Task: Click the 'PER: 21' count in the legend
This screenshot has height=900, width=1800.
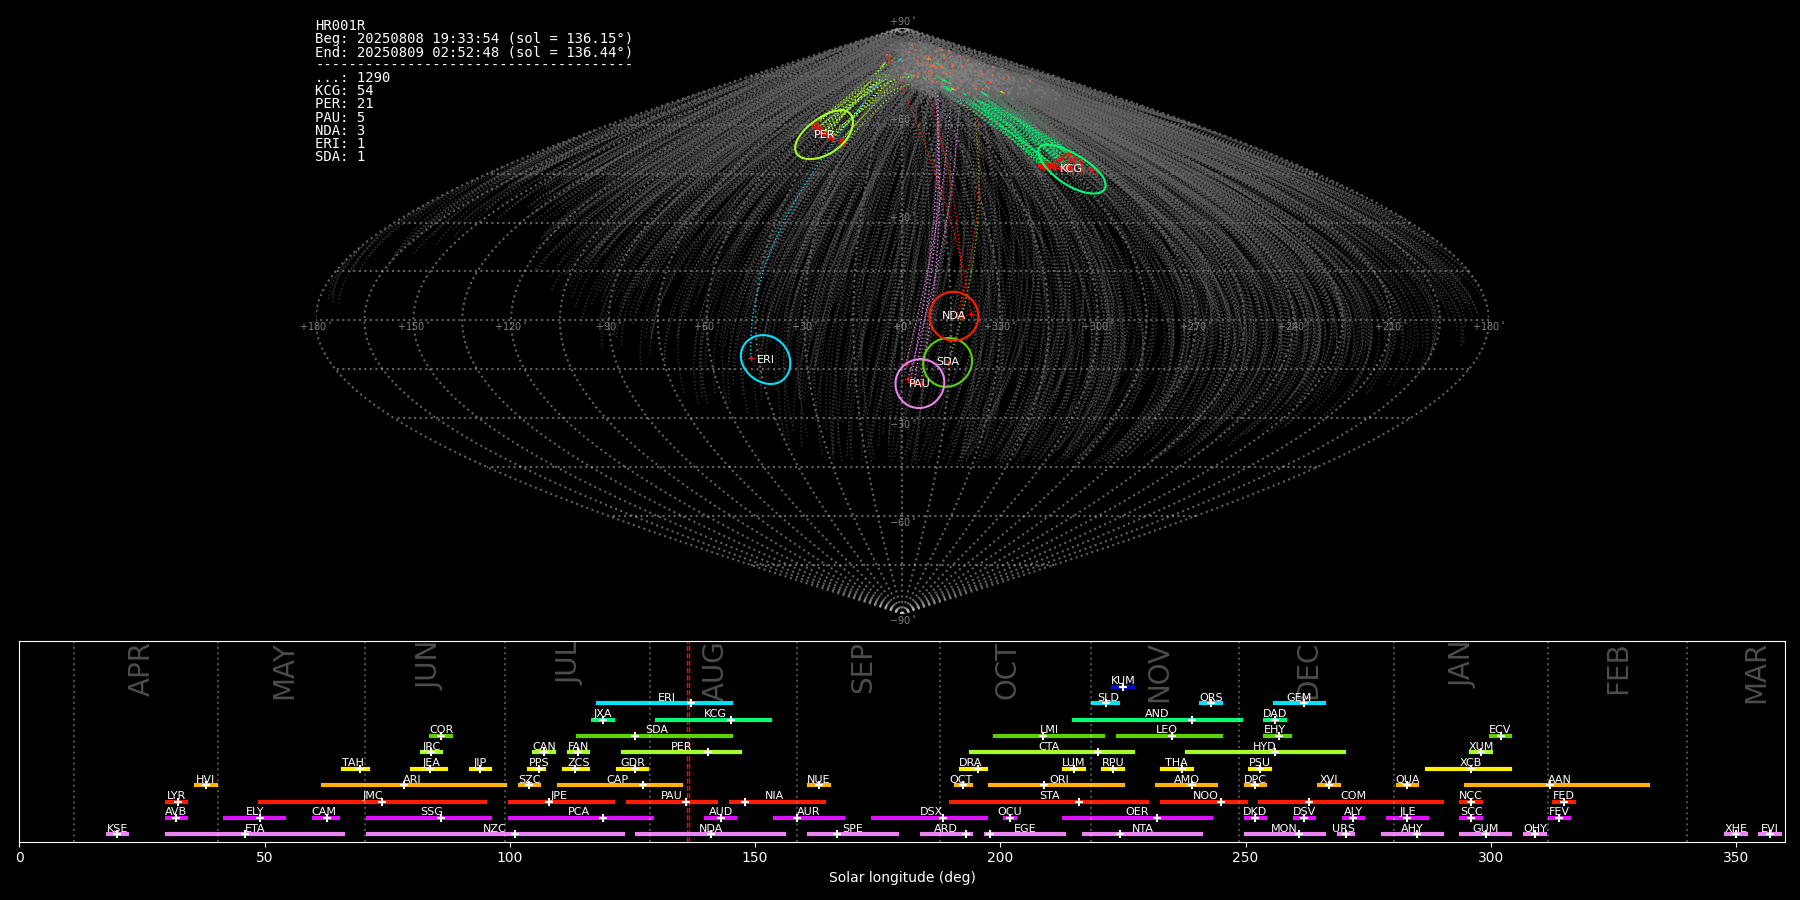Action: [x=344, y=104]
